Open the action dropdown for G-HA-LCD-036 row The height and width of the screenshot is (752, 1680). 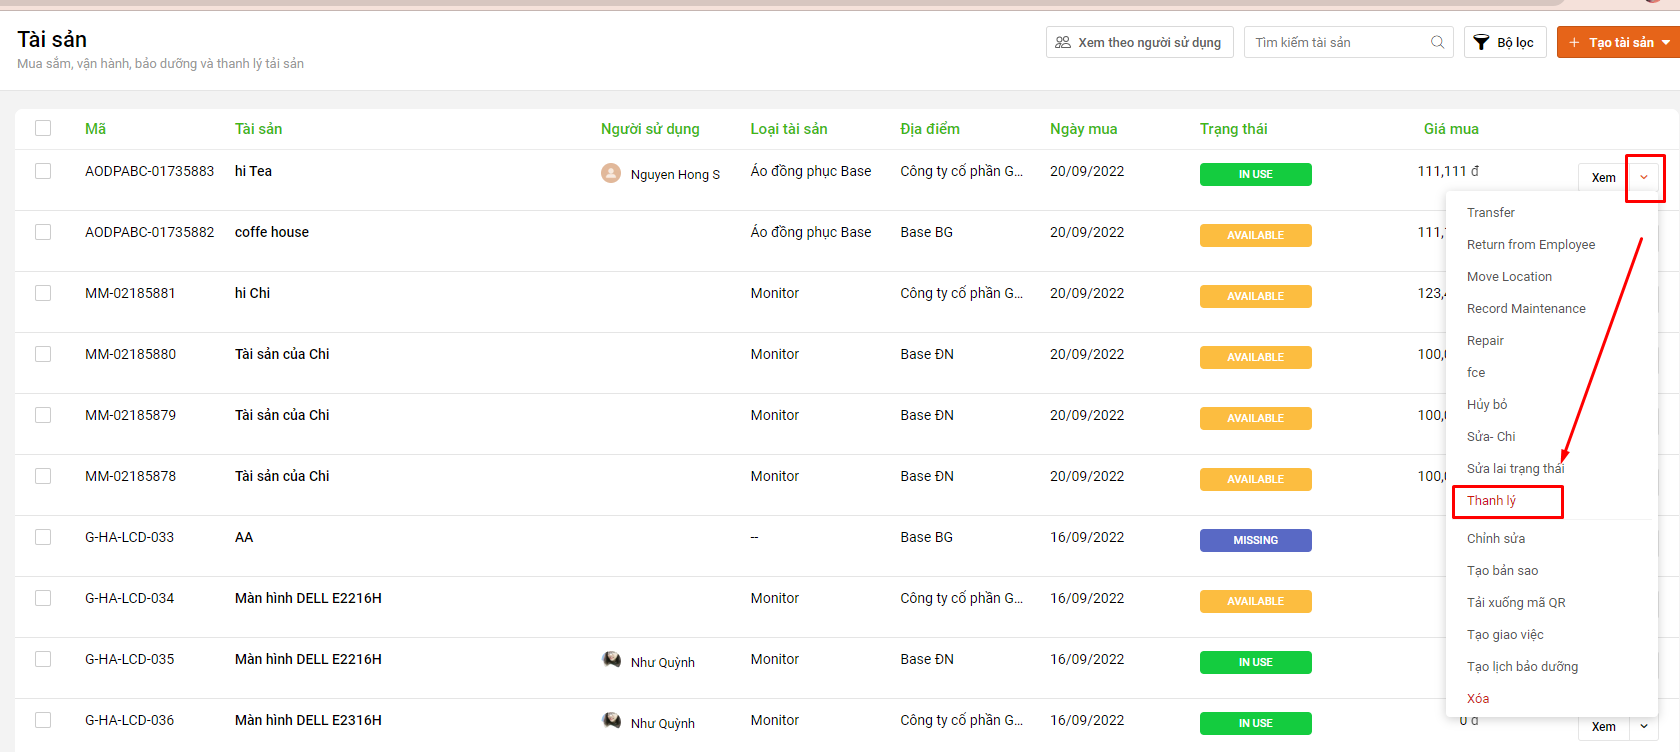pyautogui.click(x=1644, y=726)
